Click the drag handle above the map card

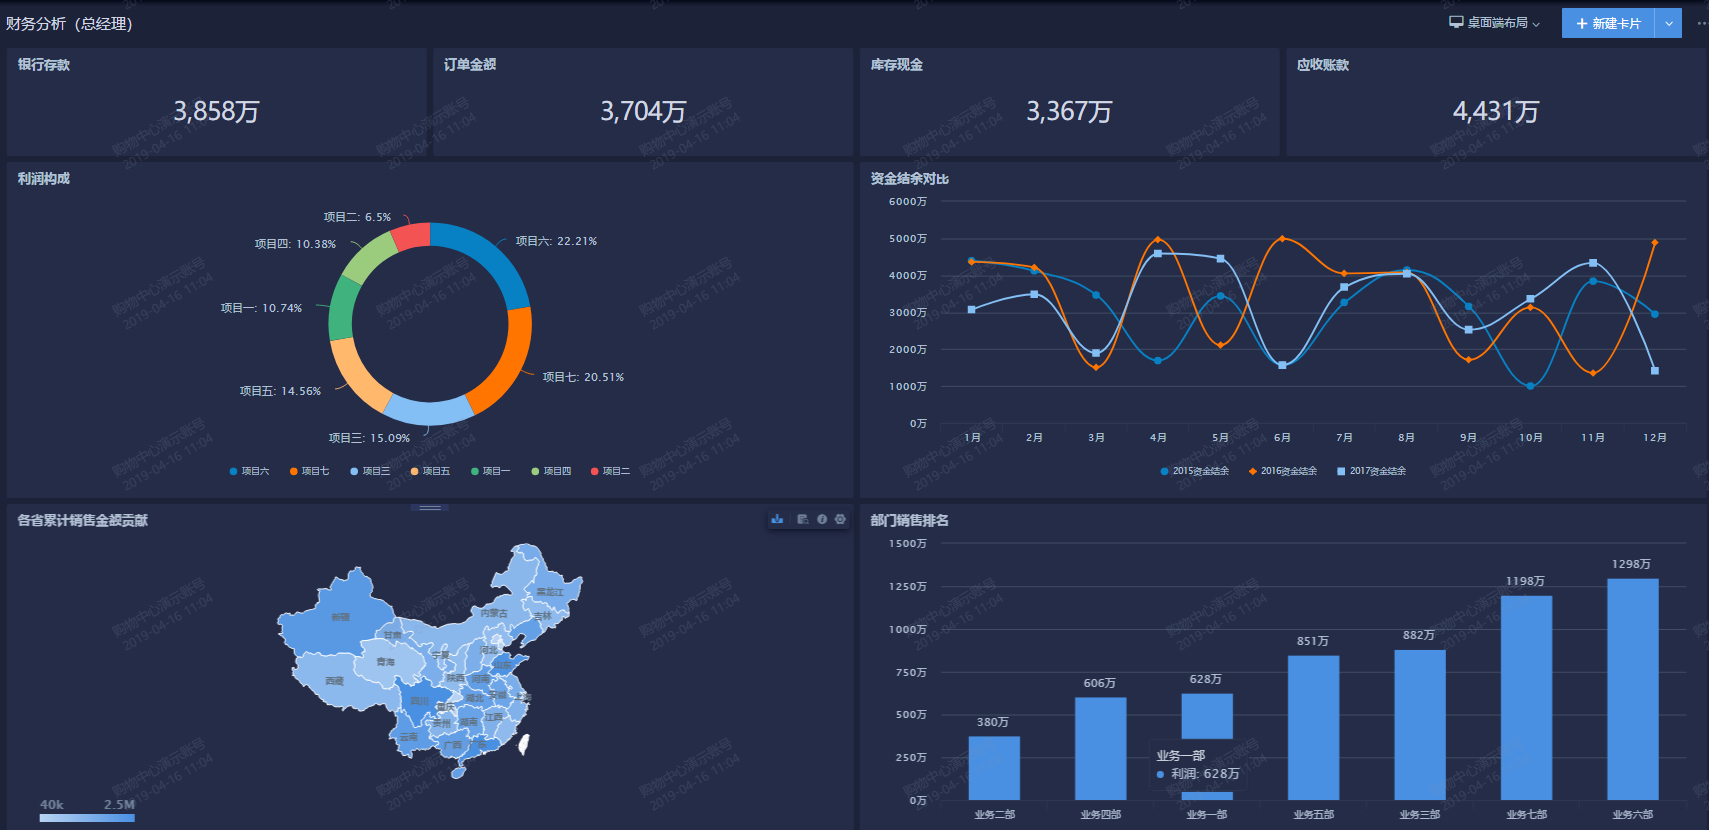431,508
